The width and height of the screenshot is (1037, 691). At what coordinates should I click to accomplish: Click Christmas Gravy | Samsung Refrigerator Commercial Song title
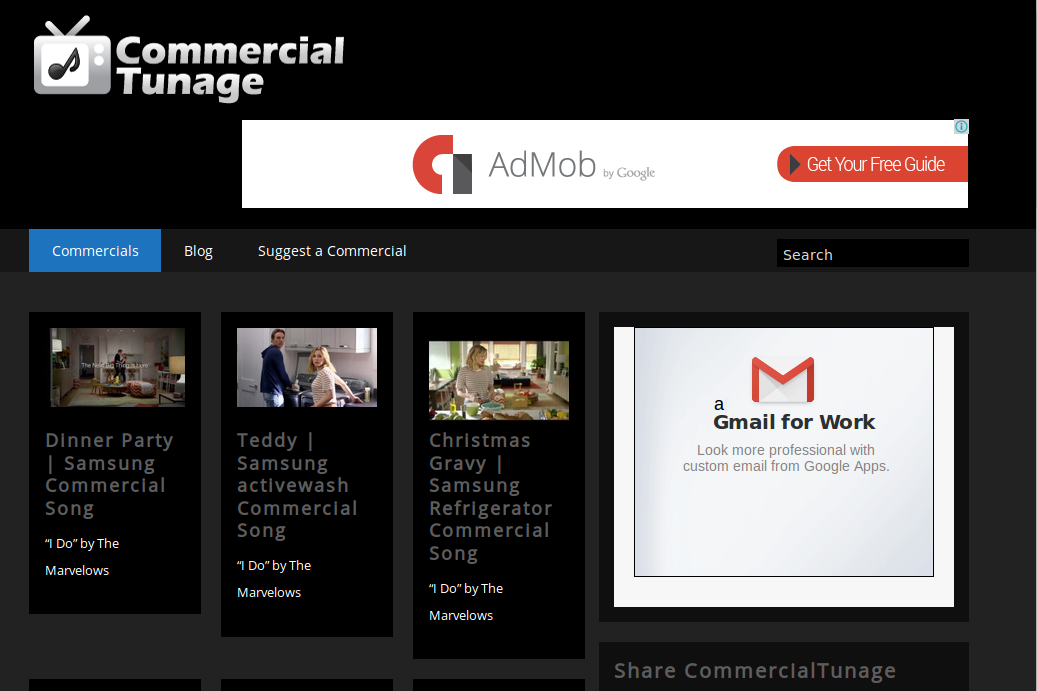pos(491,497)
